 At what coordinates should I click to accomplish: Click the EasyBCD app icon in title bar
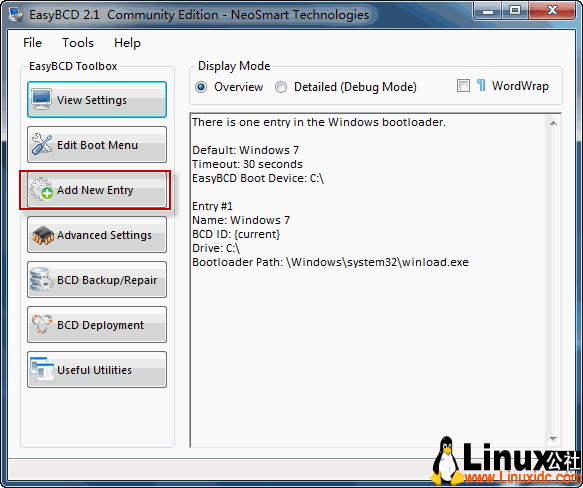point(16,15)
